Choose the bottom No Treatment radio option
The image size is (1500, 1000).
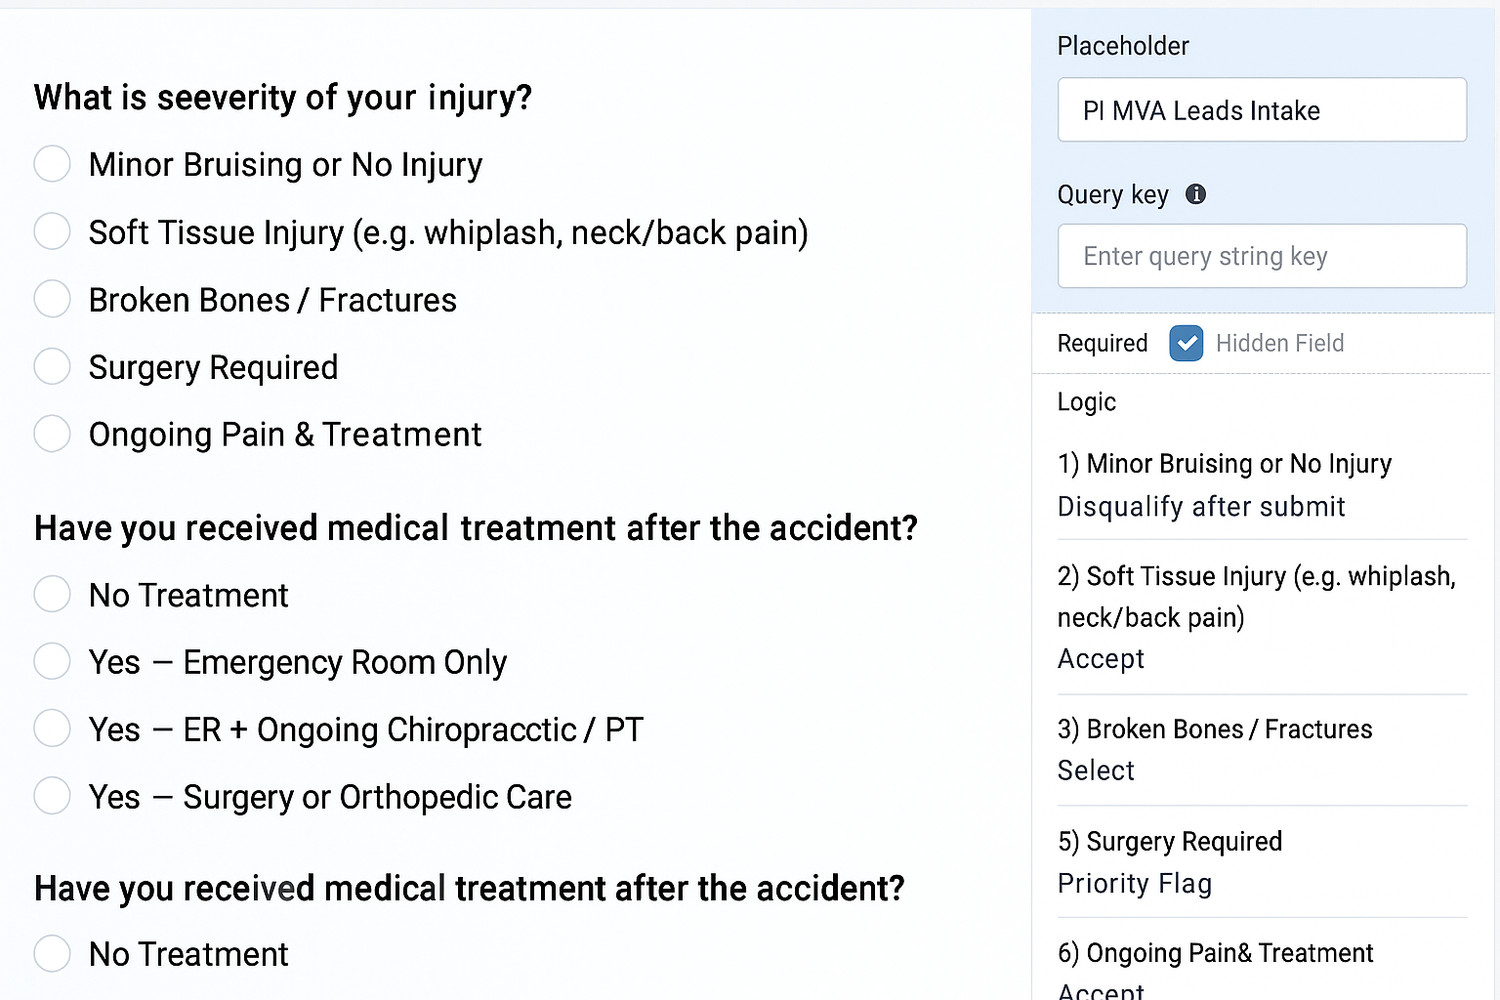pos(52,953)
